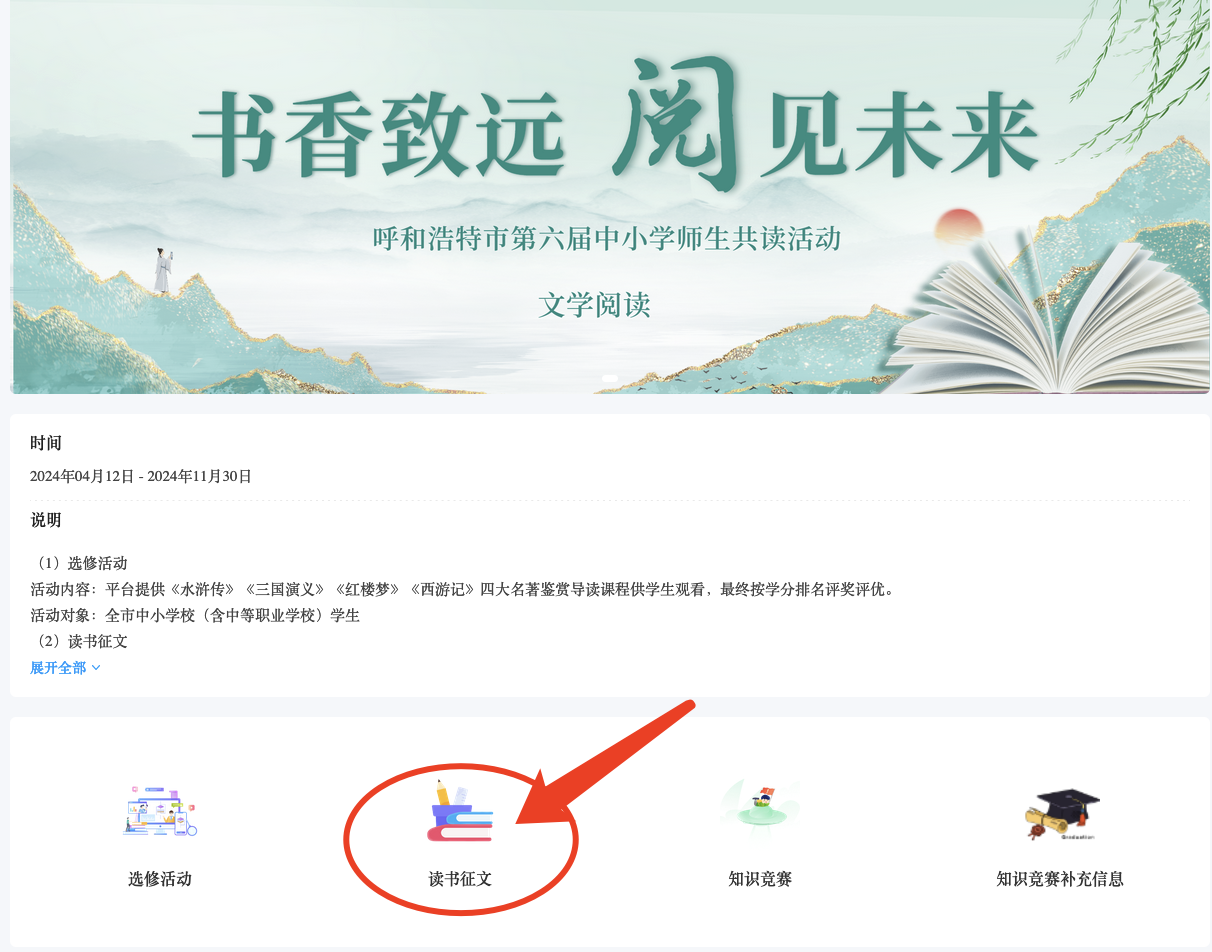The image size is (1212, 952).
Task: Select the 选修活动 label
Action: click(x=160, y=879)
